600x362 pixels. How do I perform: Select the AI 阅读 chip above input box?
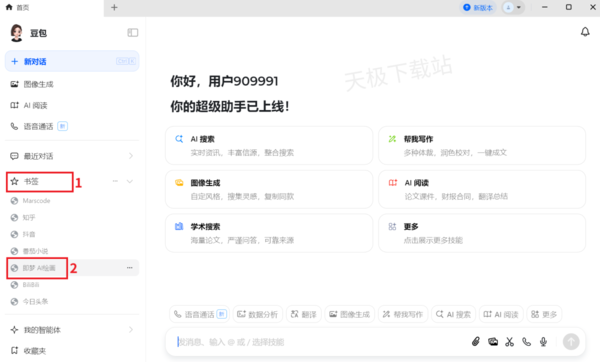pyautogui.click(x=501, y=314)
